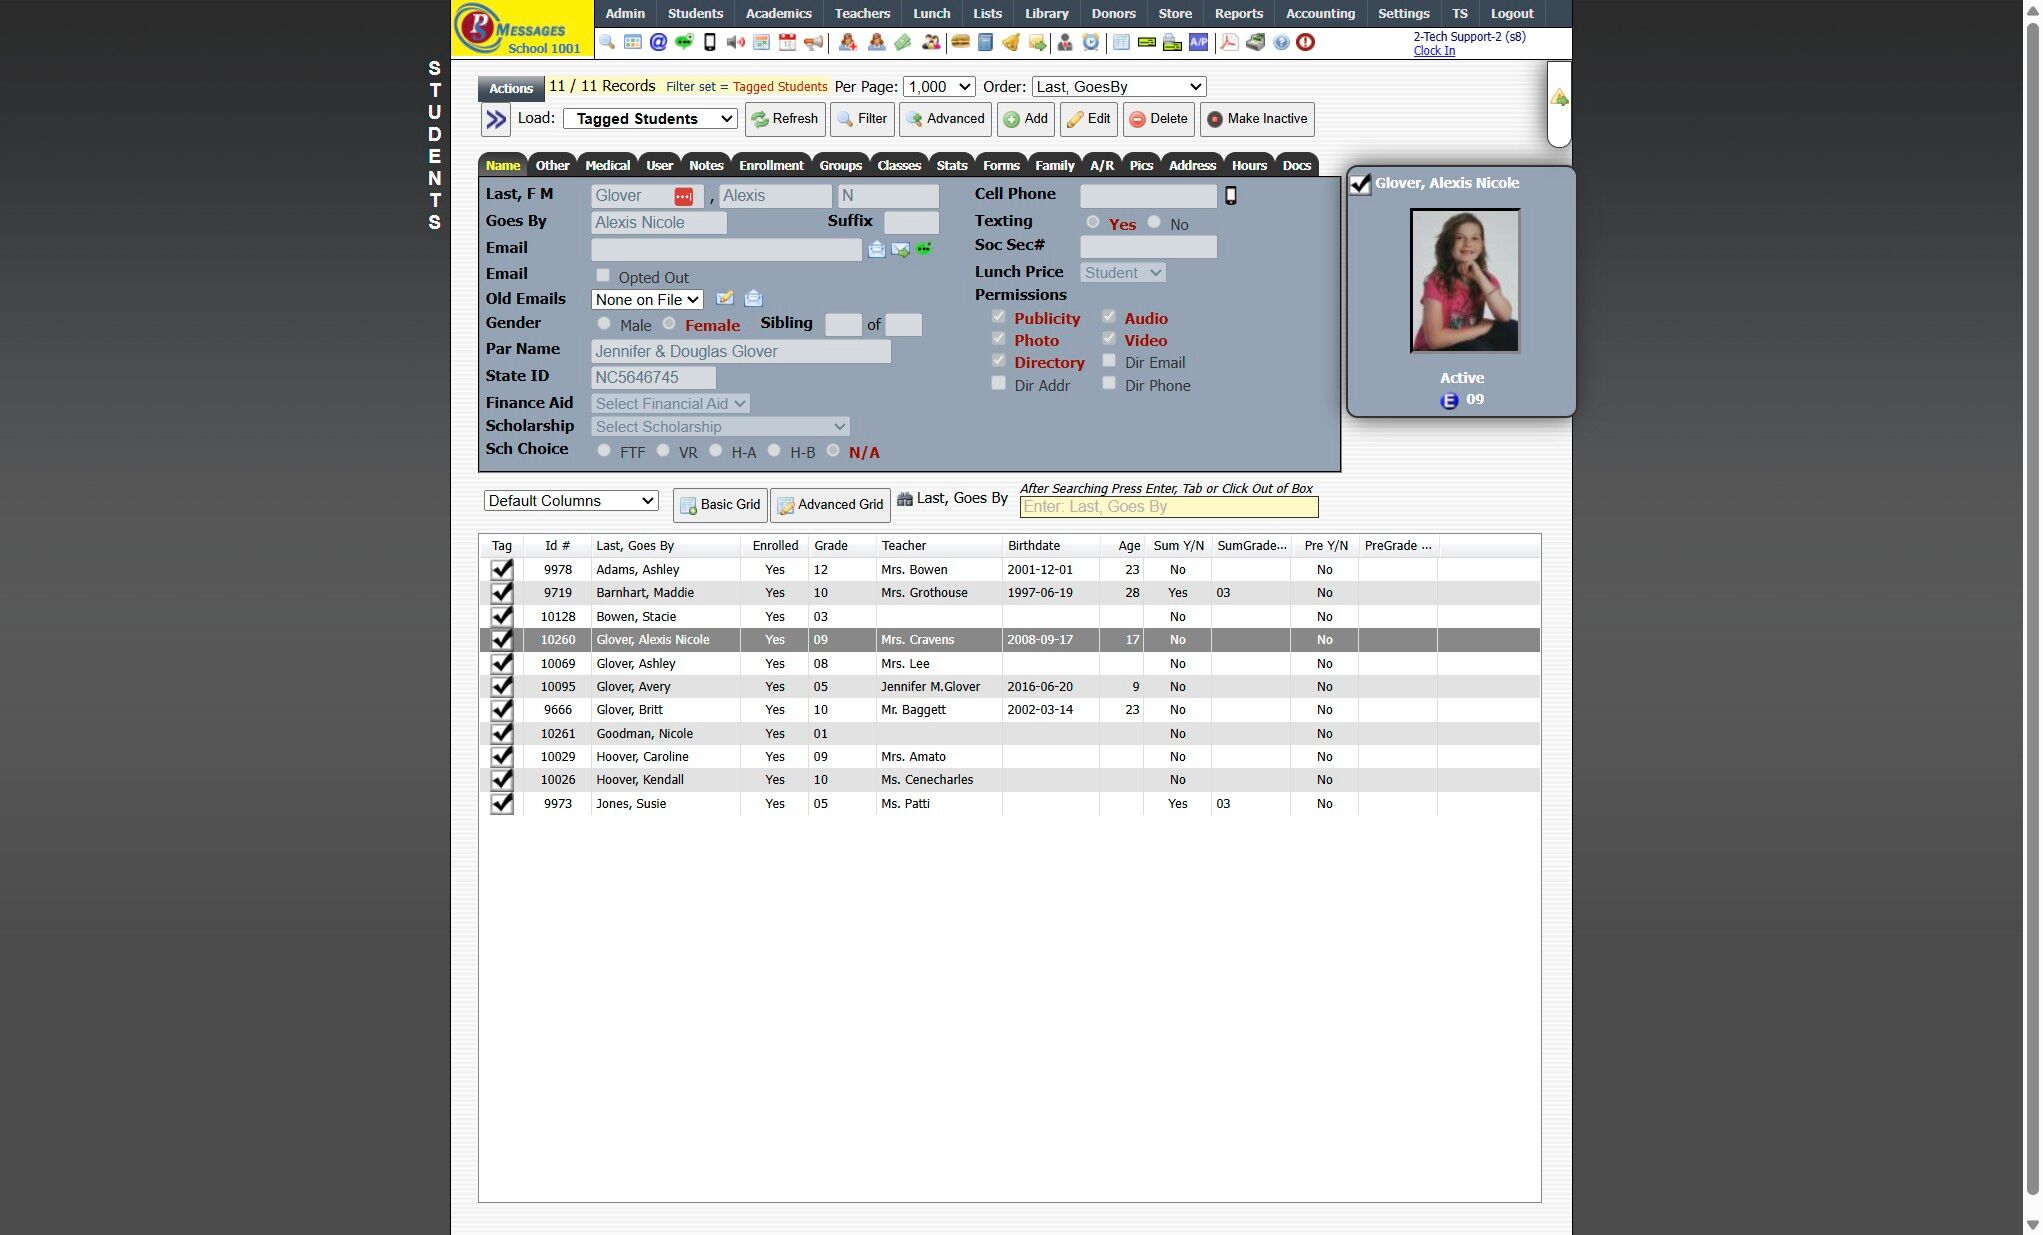Click the alarm clock icon in toolbar
The image size is (2043, 1235).
click(x=1091, y=42)
